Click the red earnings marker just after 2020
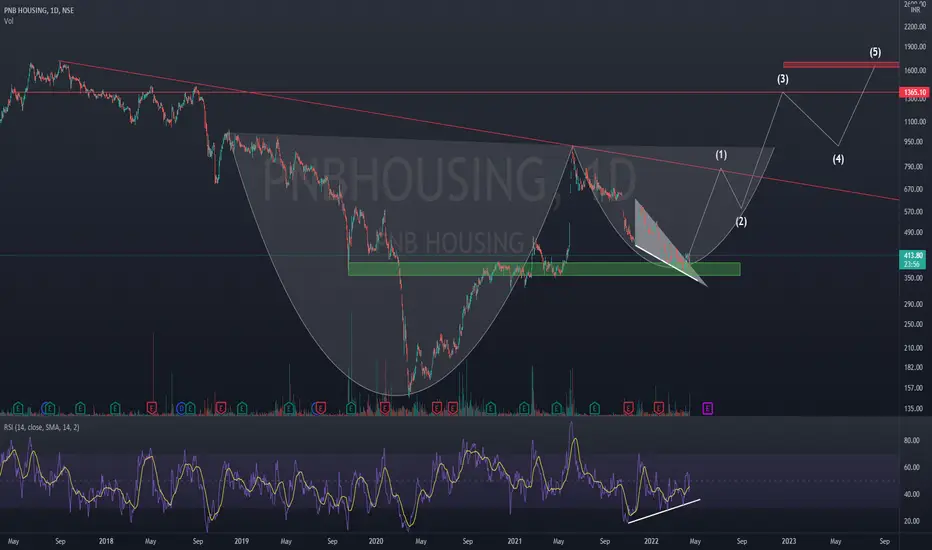Viewport: 932px width, 550px height. click(385, 408)
